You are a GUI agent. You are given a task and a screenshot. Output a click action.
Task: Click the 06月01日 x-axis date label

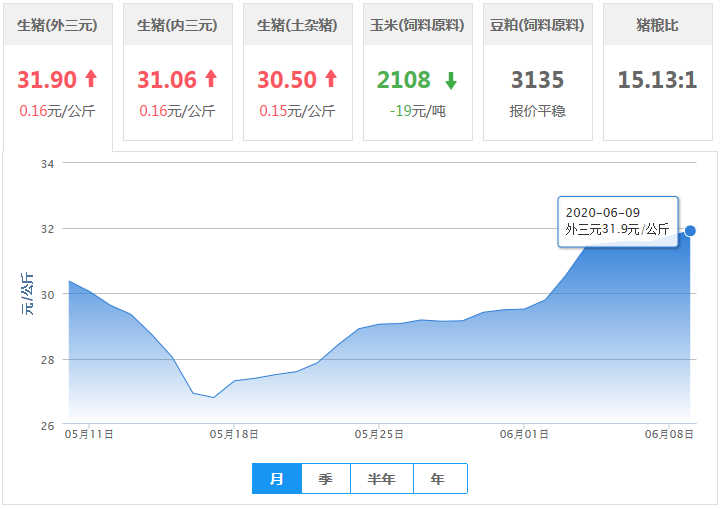point(524,435)
